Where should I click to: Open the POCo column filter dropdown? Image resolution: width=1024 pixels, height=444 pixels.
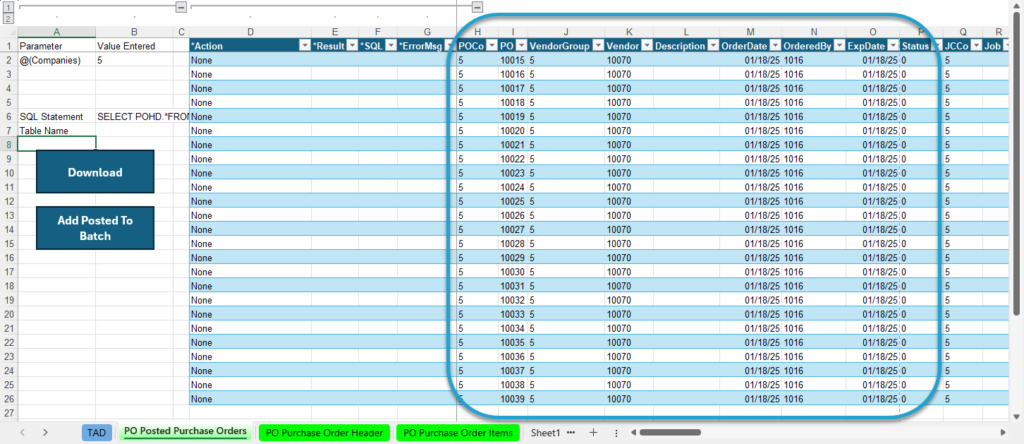tap(491, 46)
